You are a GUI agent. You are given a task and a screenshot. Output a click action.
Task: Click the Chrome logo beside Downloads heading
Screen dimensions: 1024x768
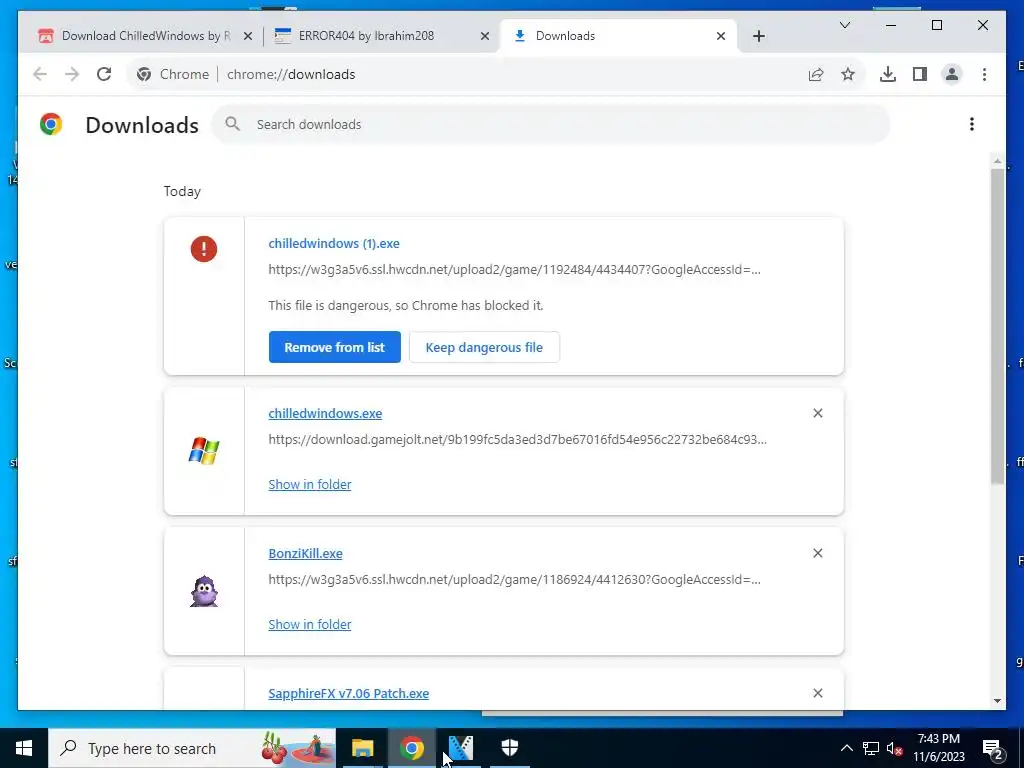(x=51, y=124)
